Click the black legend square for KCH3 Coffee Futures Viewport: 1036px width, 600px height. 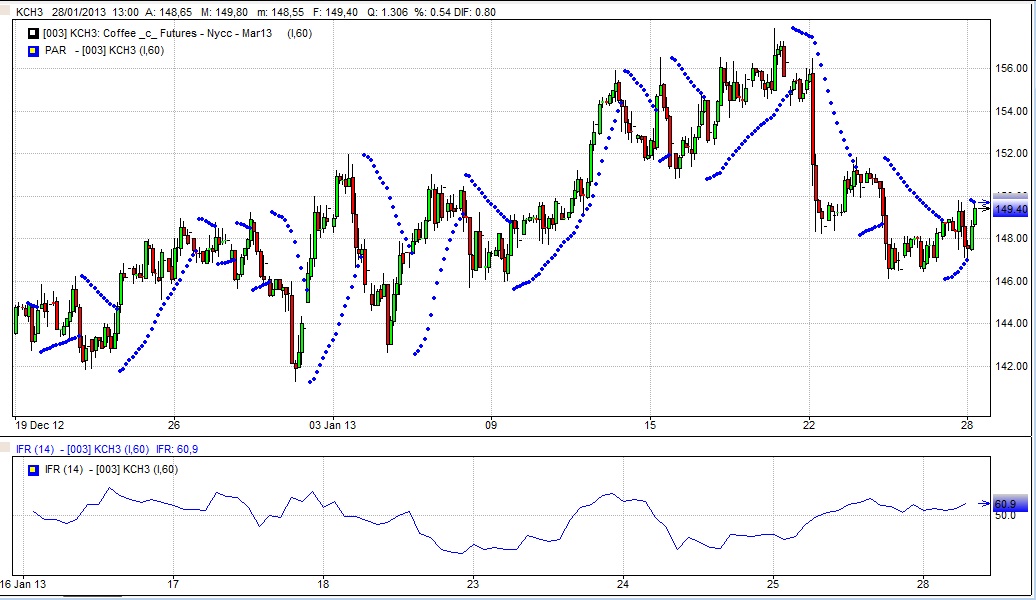33,34
